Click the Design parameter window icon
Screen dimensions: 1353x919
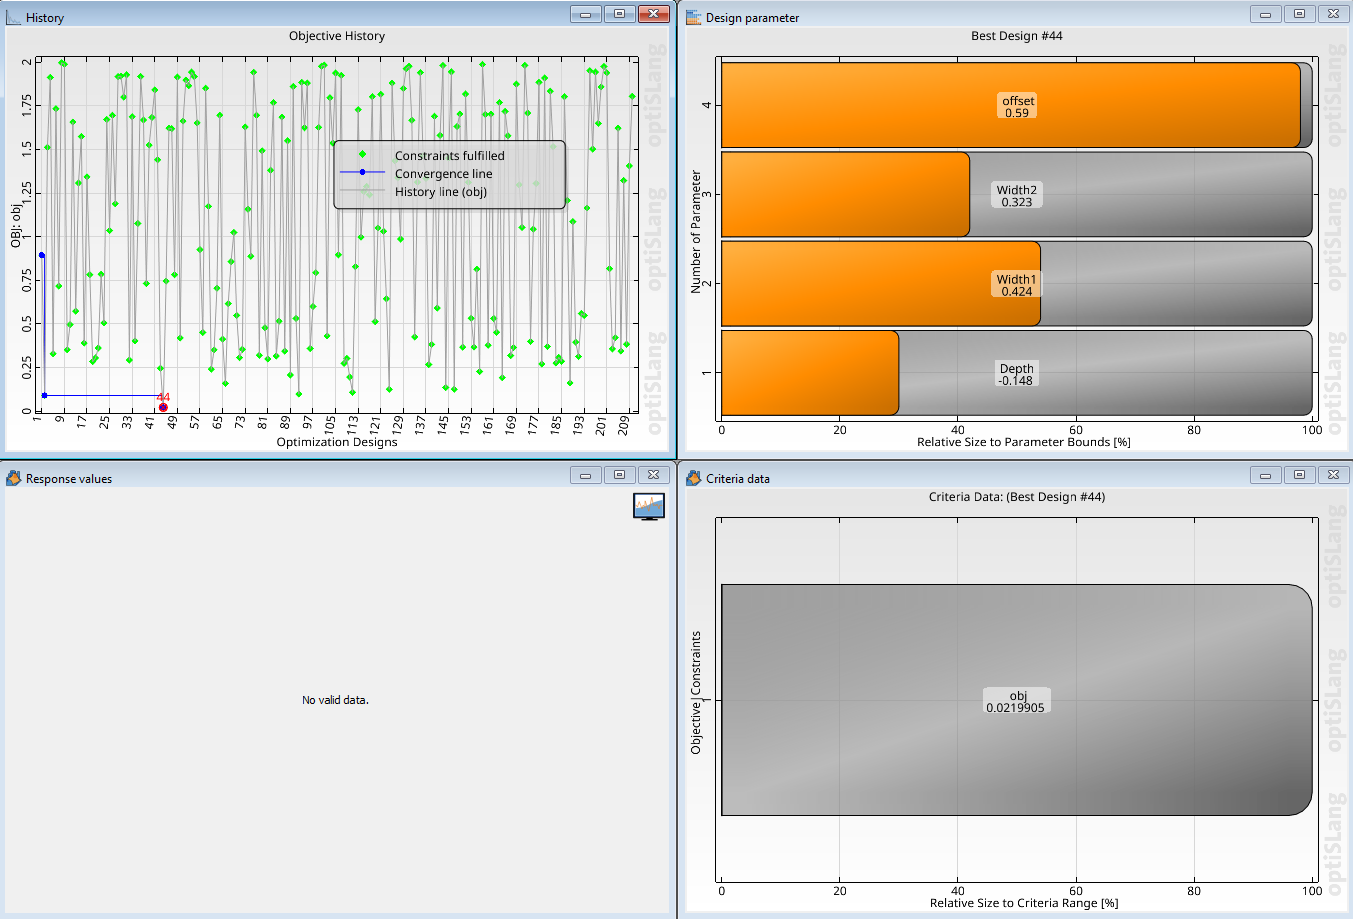point(693,17)
